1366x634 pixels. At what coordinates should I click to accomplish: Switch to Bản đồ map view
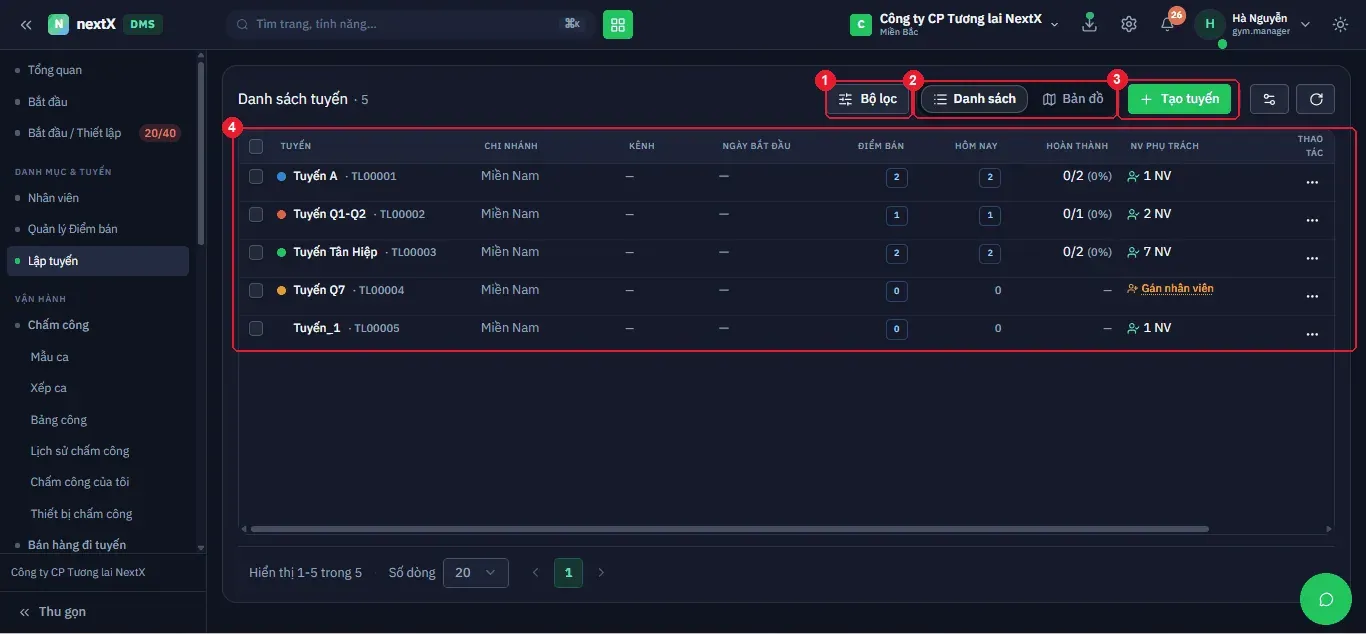1073,99
